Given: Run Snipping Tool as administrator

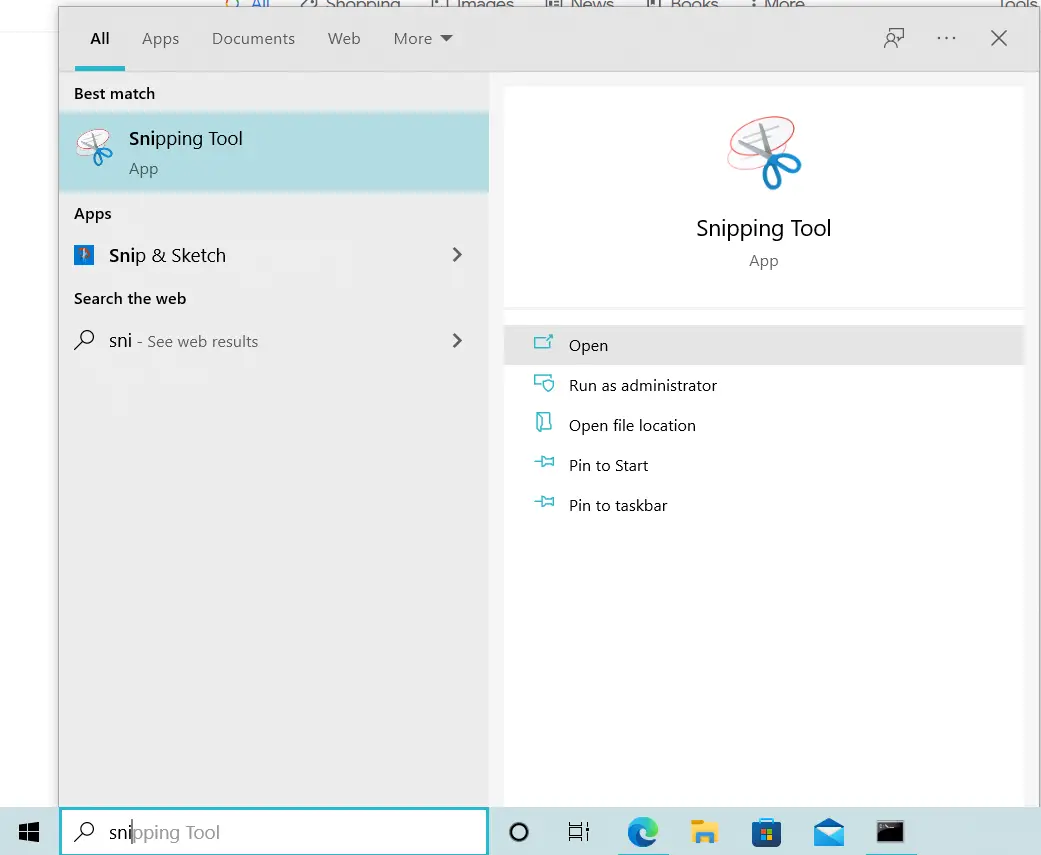Looking at the screenshot, I should coord(641,385).
